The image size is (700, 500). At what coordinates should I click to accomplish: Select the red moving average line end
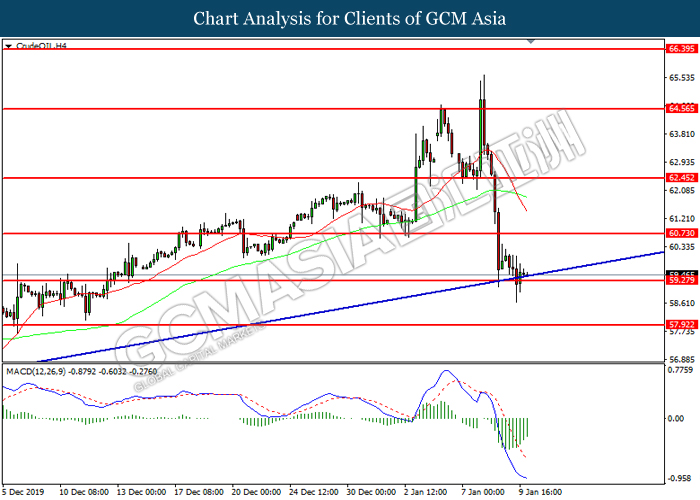526,209
